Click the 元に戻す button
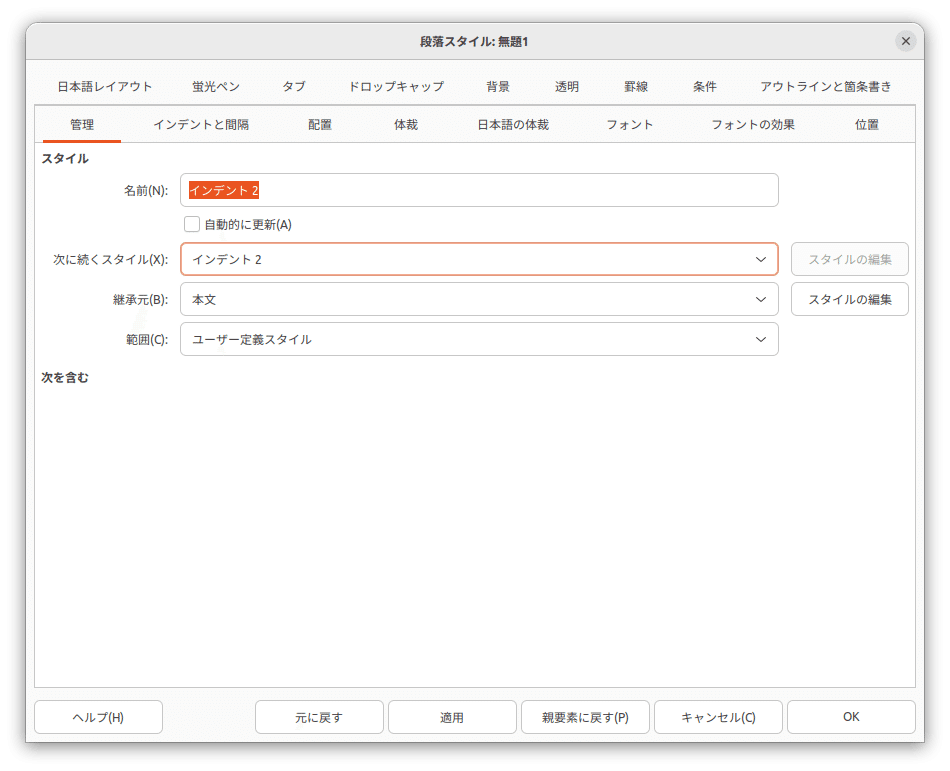950x771 pixels. 319,717
